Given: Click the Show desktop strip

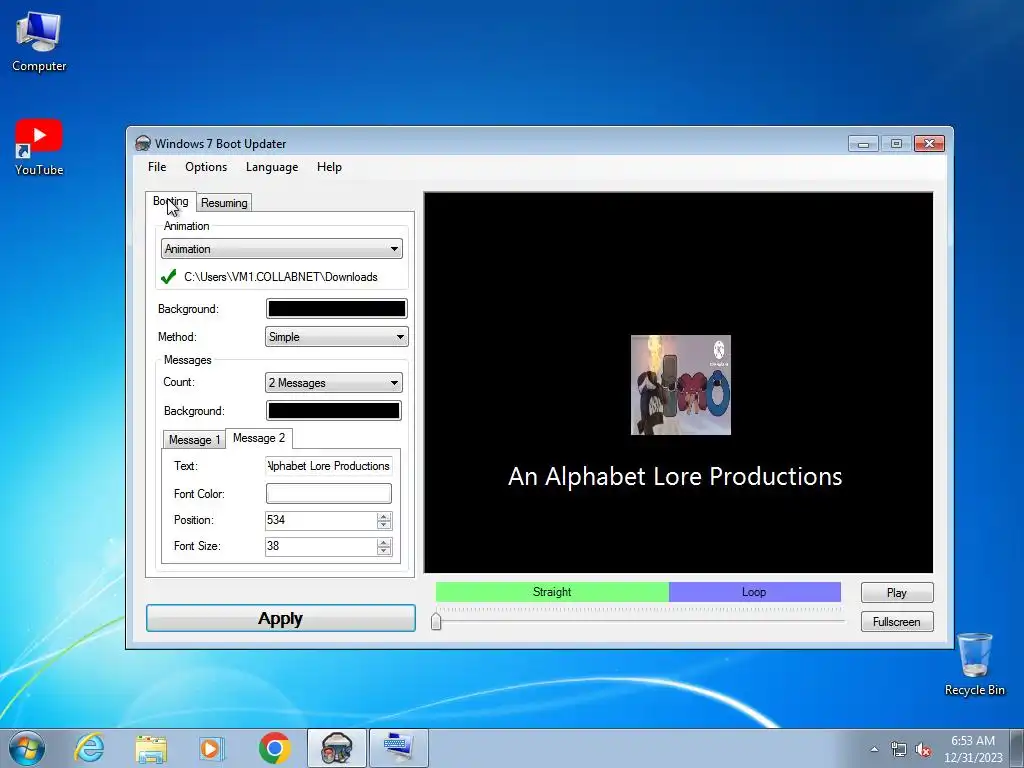Looking at the screenshot, I should click(1017, 748).
